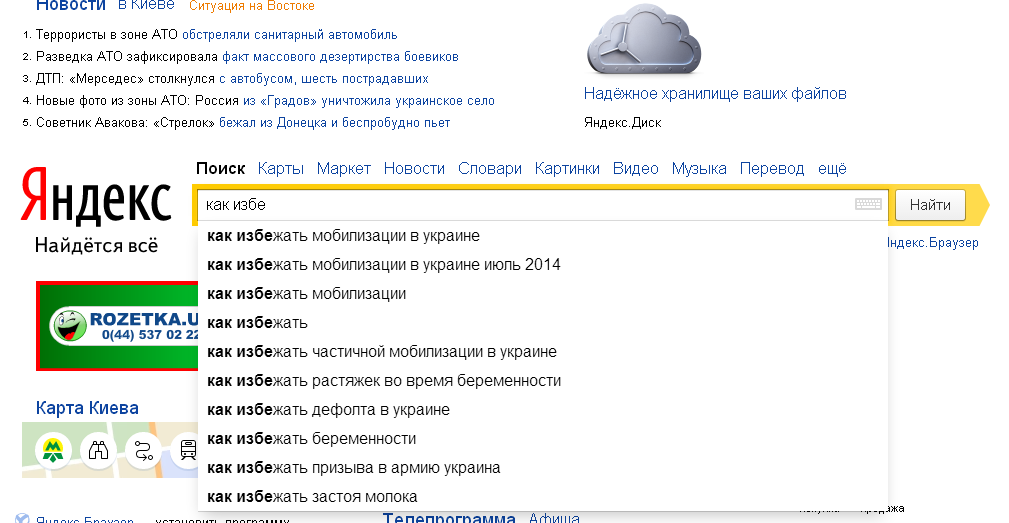Choose suggestion 'как избежать беременности'
Viewport: 1009px width, 523px height.
pos(542,438)
